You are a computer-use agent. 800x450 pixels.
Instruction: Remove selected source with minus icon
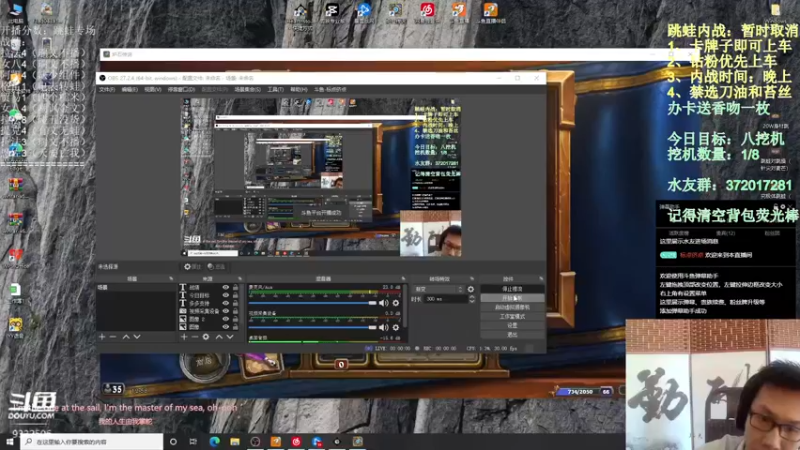[x=194, y=337]
